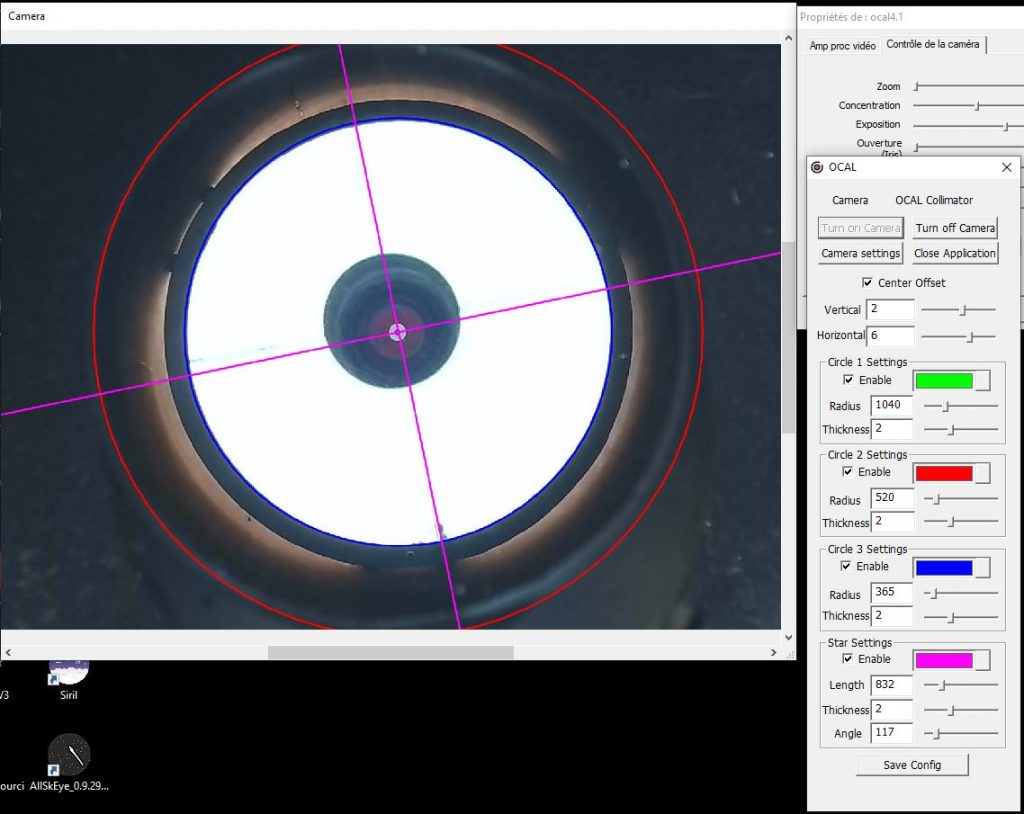Click the OCAL window title icon

[x=817, y=167]
